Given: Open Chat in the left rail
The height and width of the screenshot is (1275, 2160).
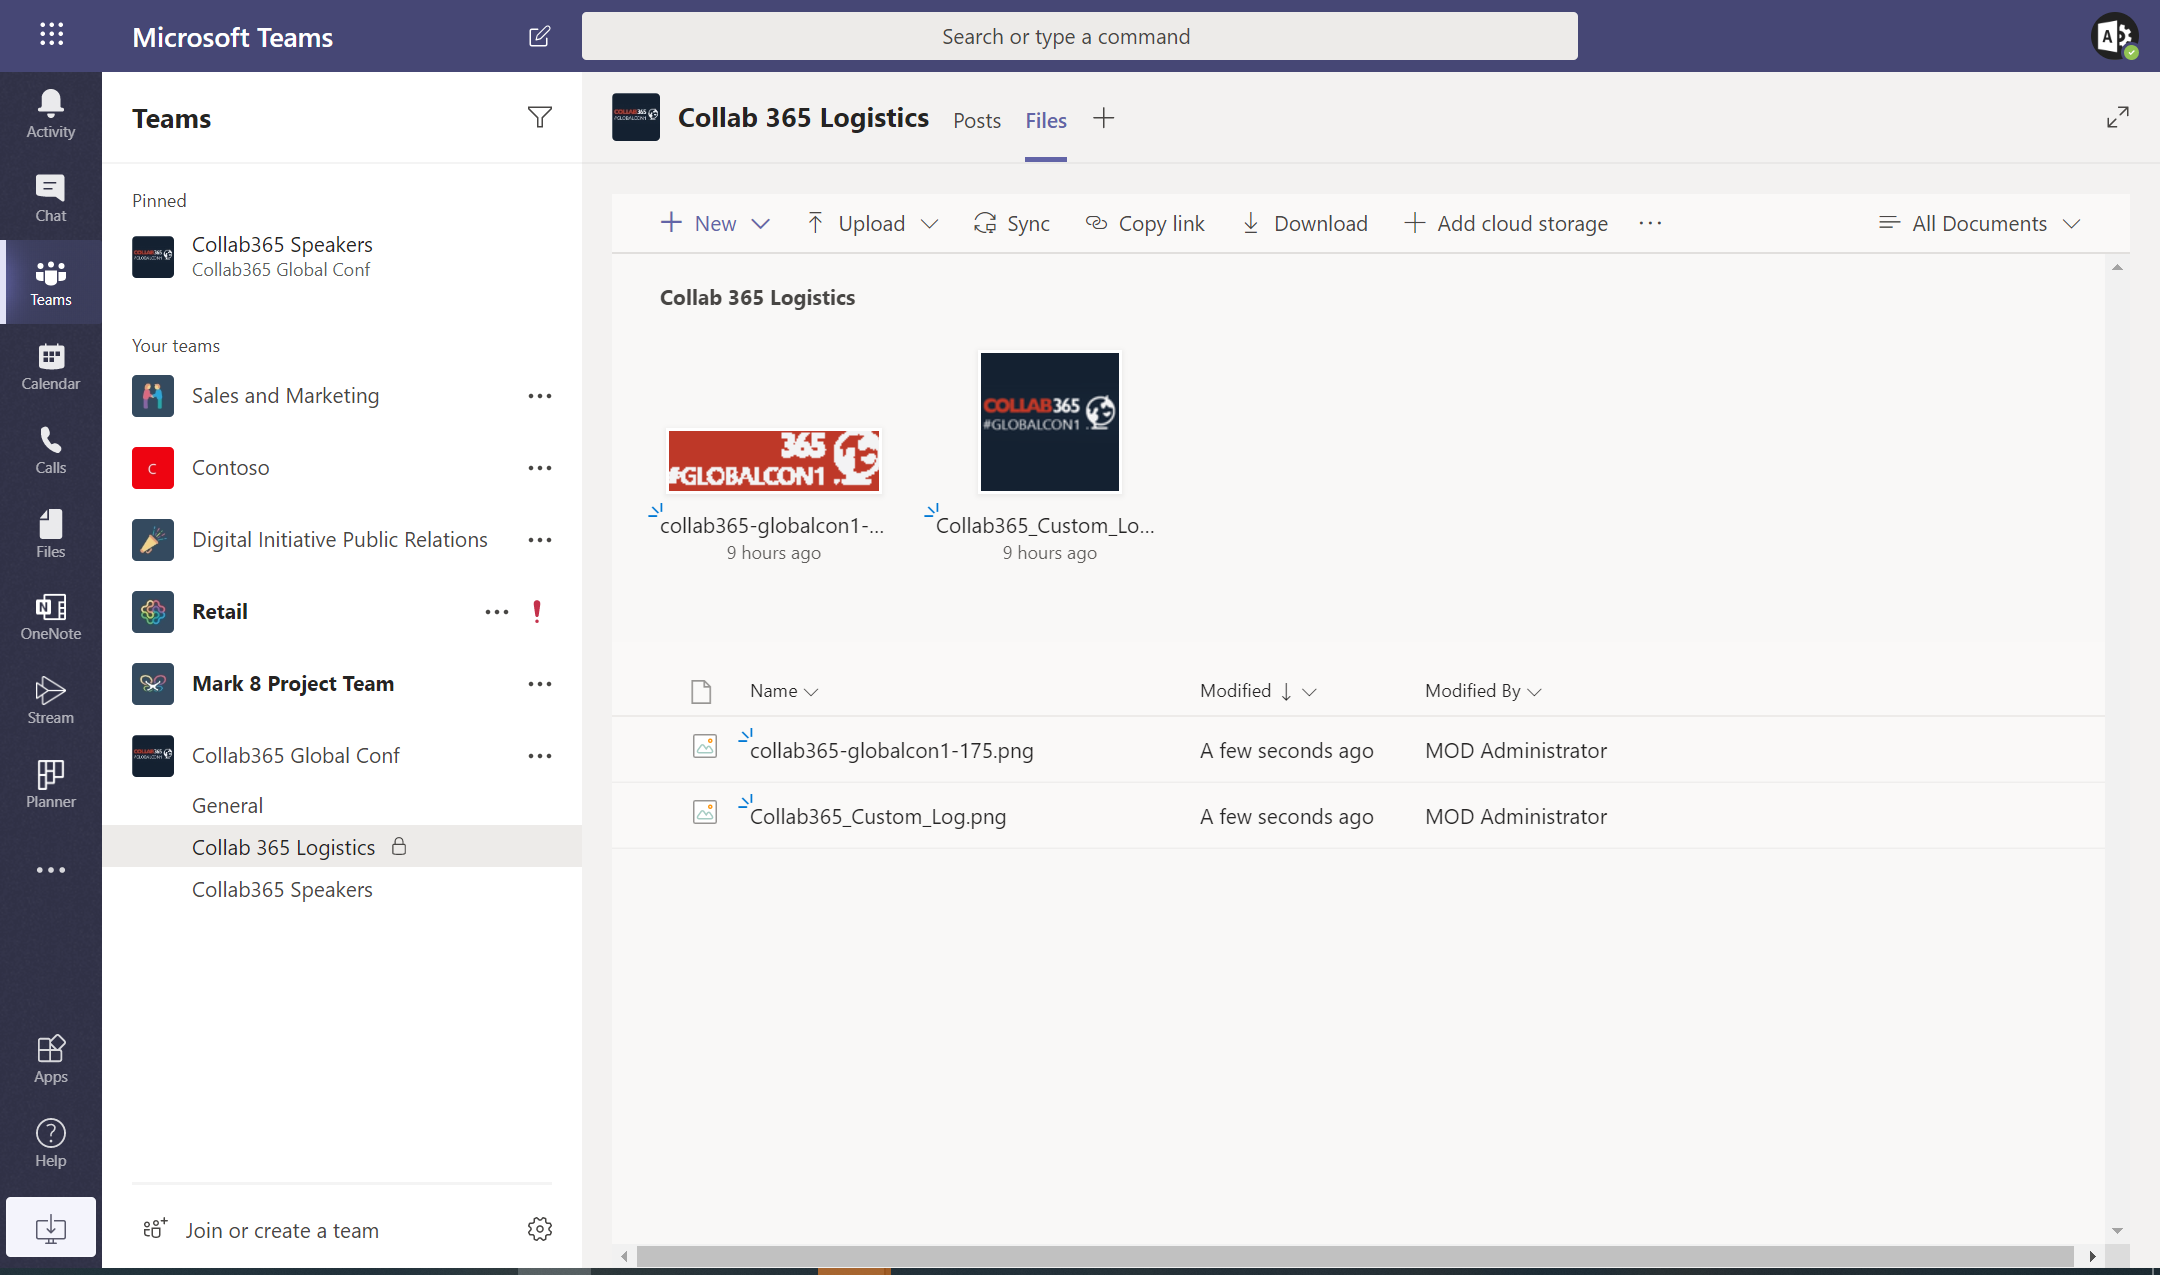Looking at the screenshot, I should (x=51, y=198).
